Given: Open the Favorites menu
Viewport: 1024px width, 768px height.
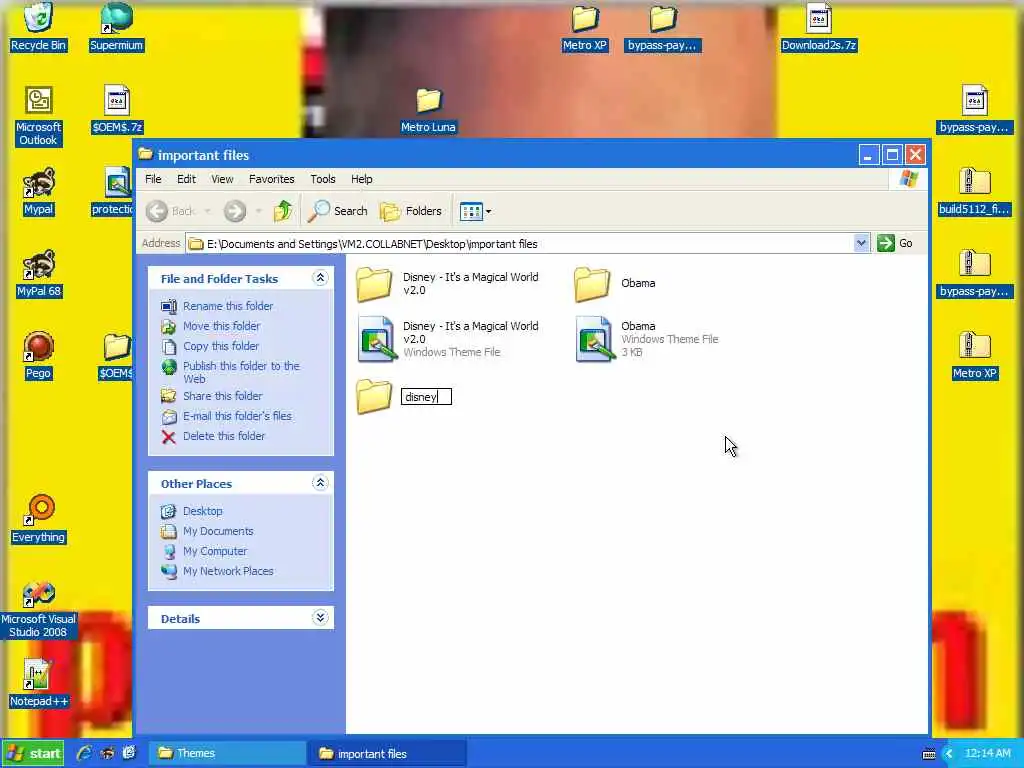Looking at the screenshot, I should (x=272, y=179).
